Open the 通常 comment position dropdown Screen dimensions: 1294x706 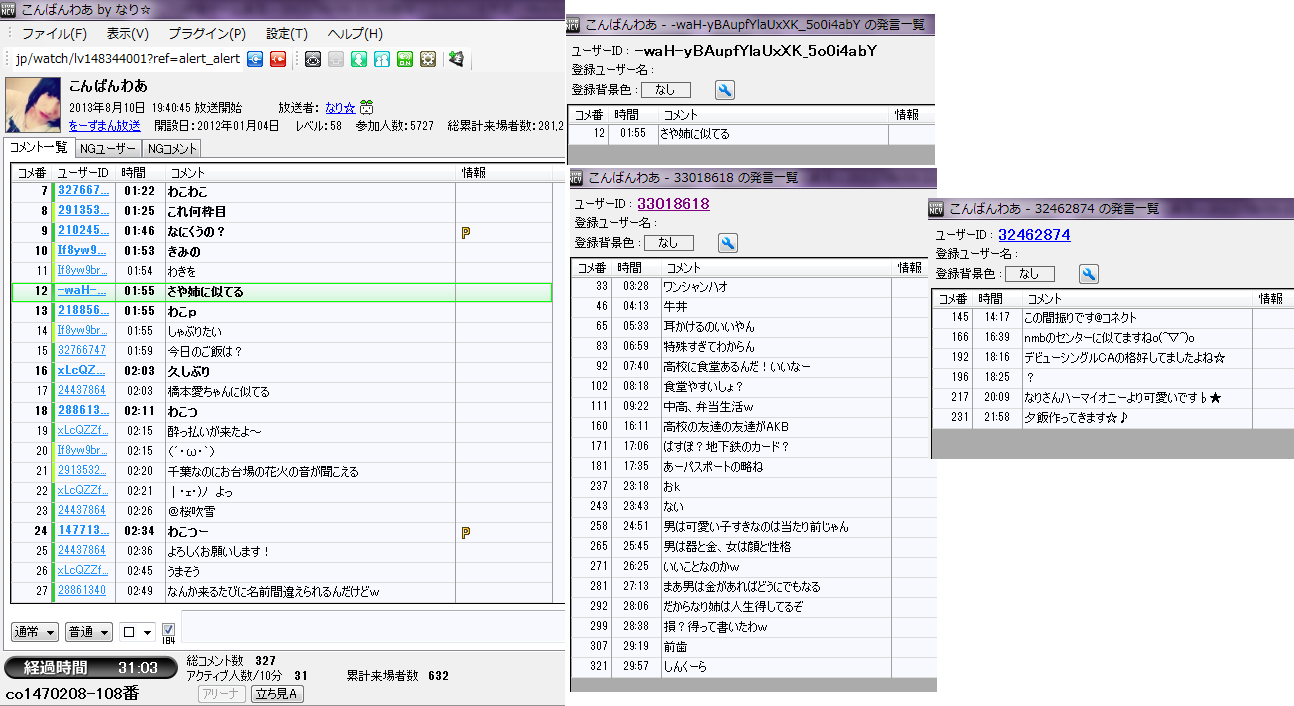click(34, 632)
